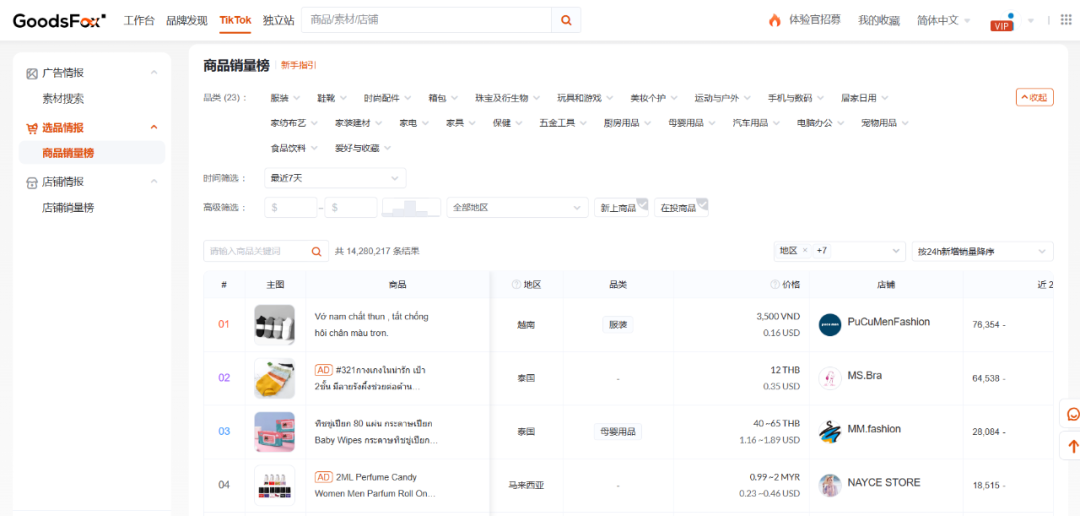
Task: Click the magnifier in product keyword box
Action: click(316, 251)
